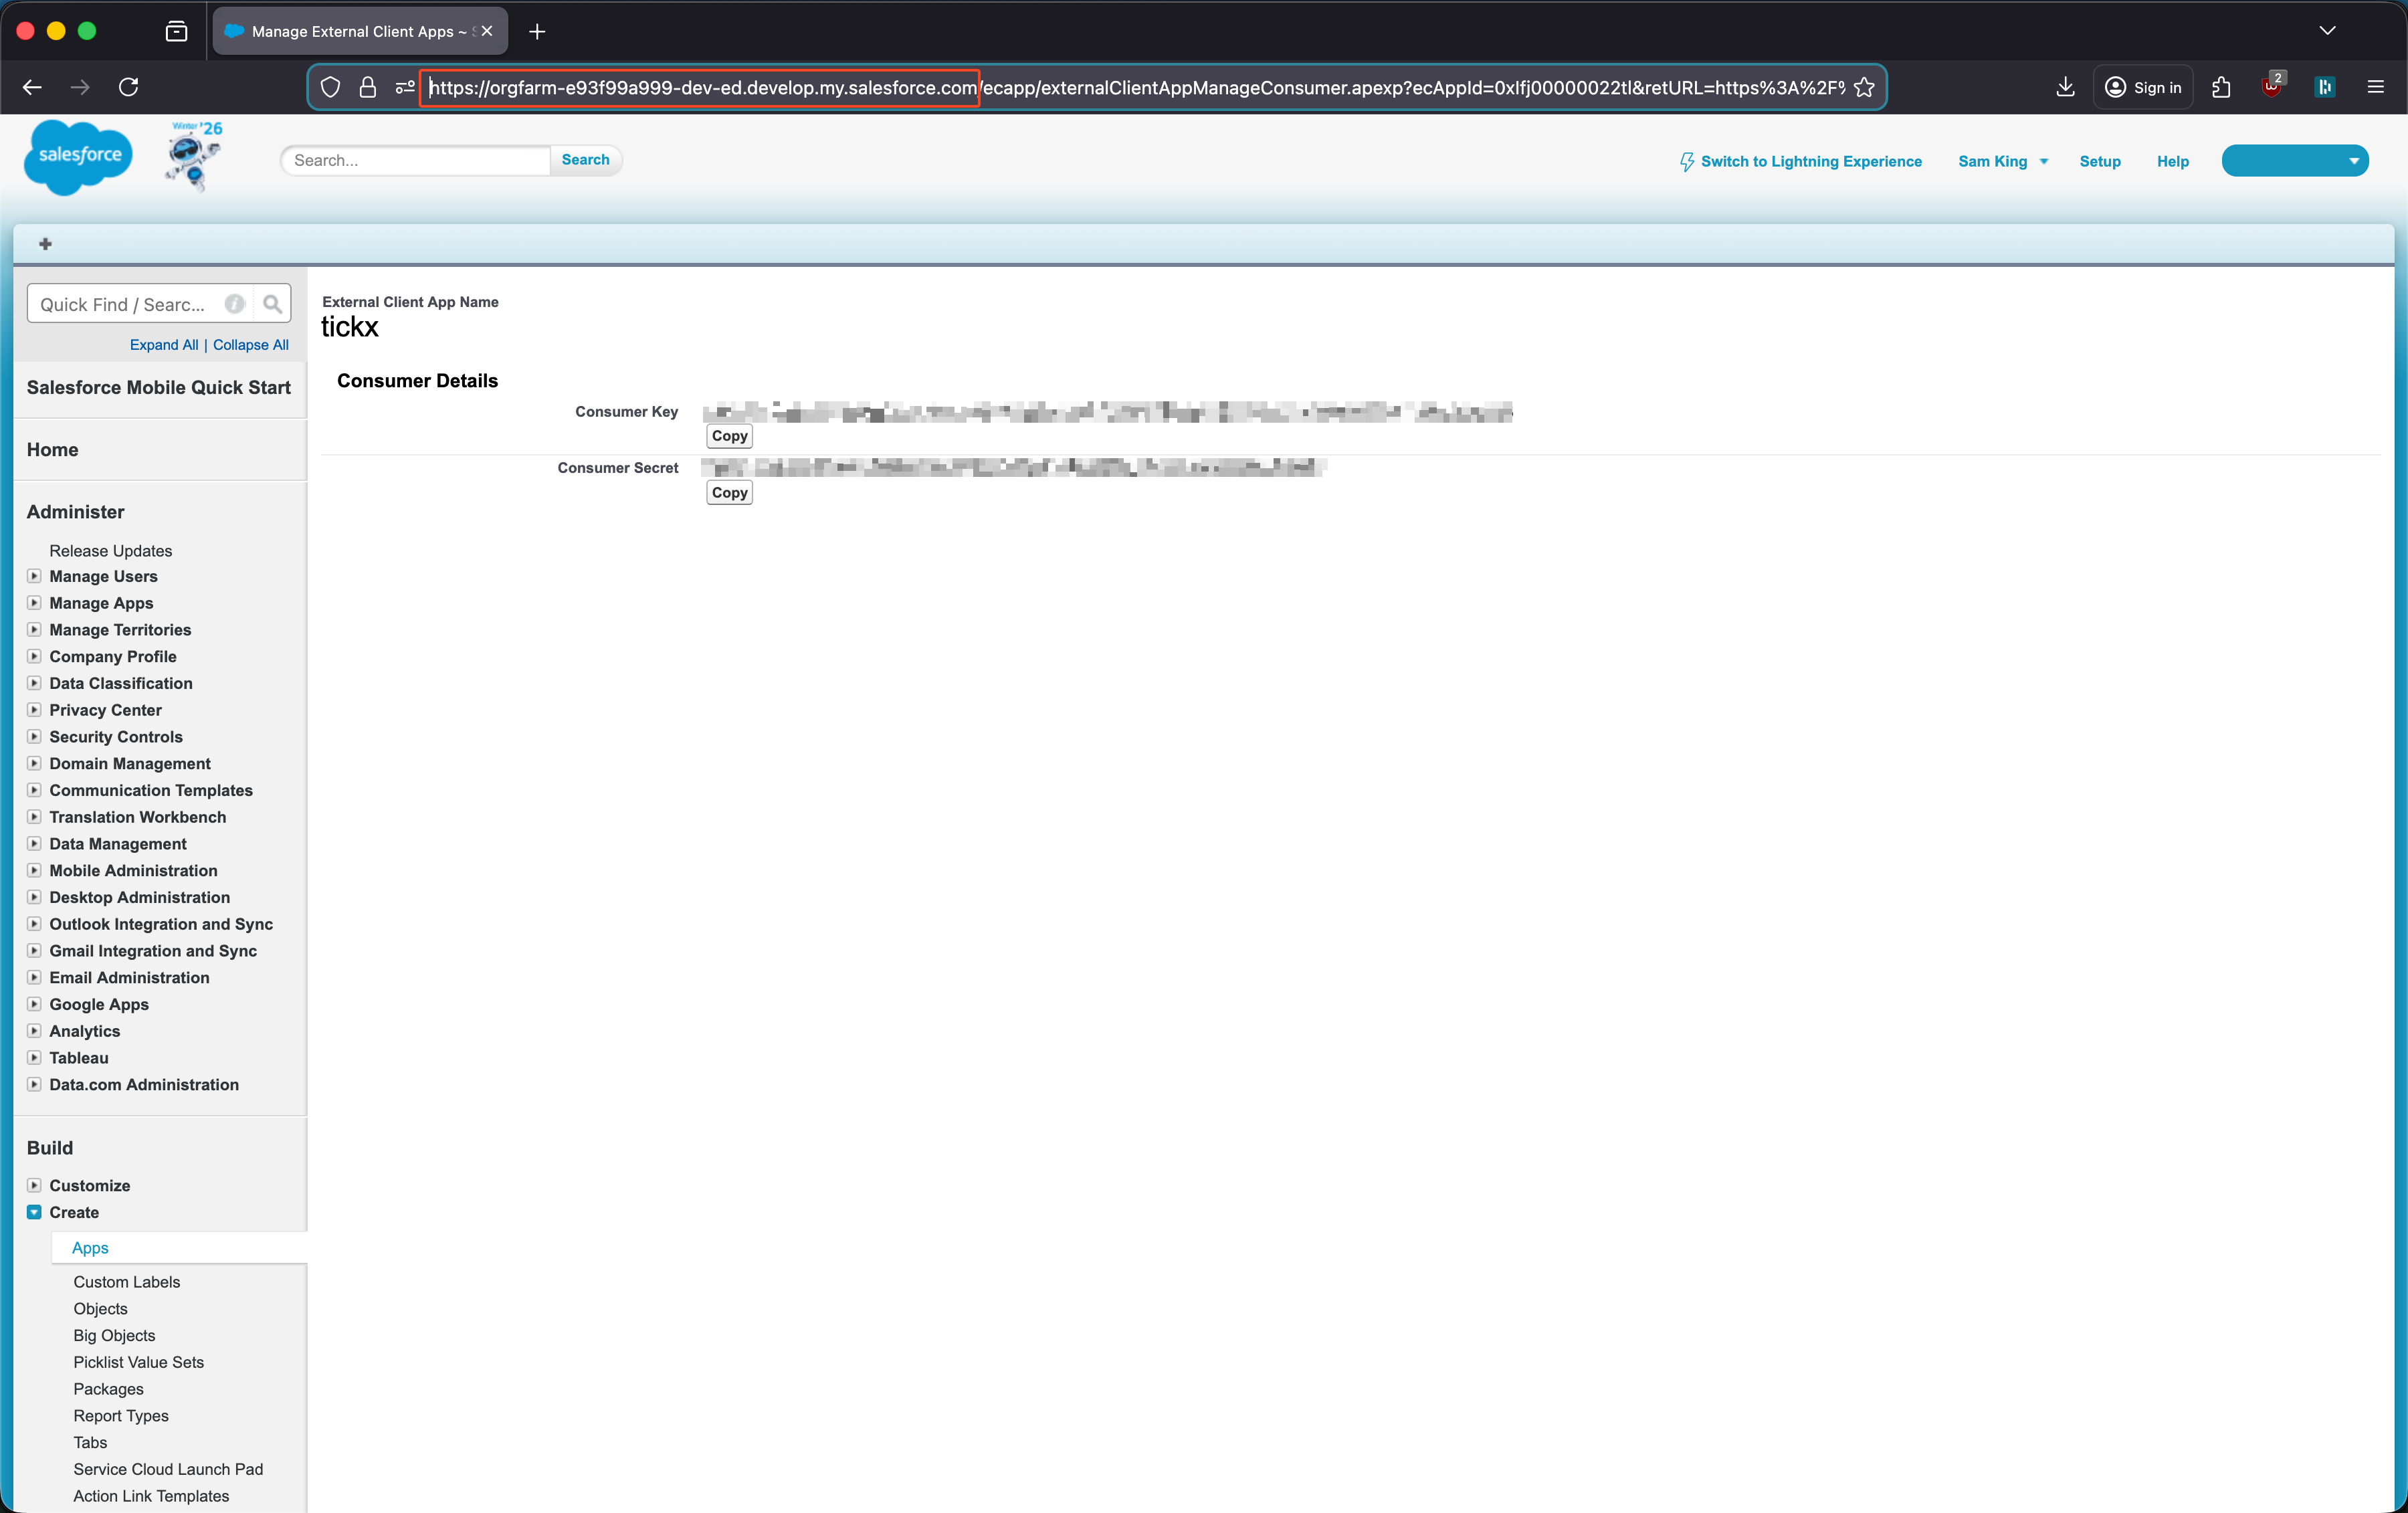Image resolution: width=2408 pixels, height=1513 pixels.
Task: Click the plus tab icon in app bar
Action: 45,244
